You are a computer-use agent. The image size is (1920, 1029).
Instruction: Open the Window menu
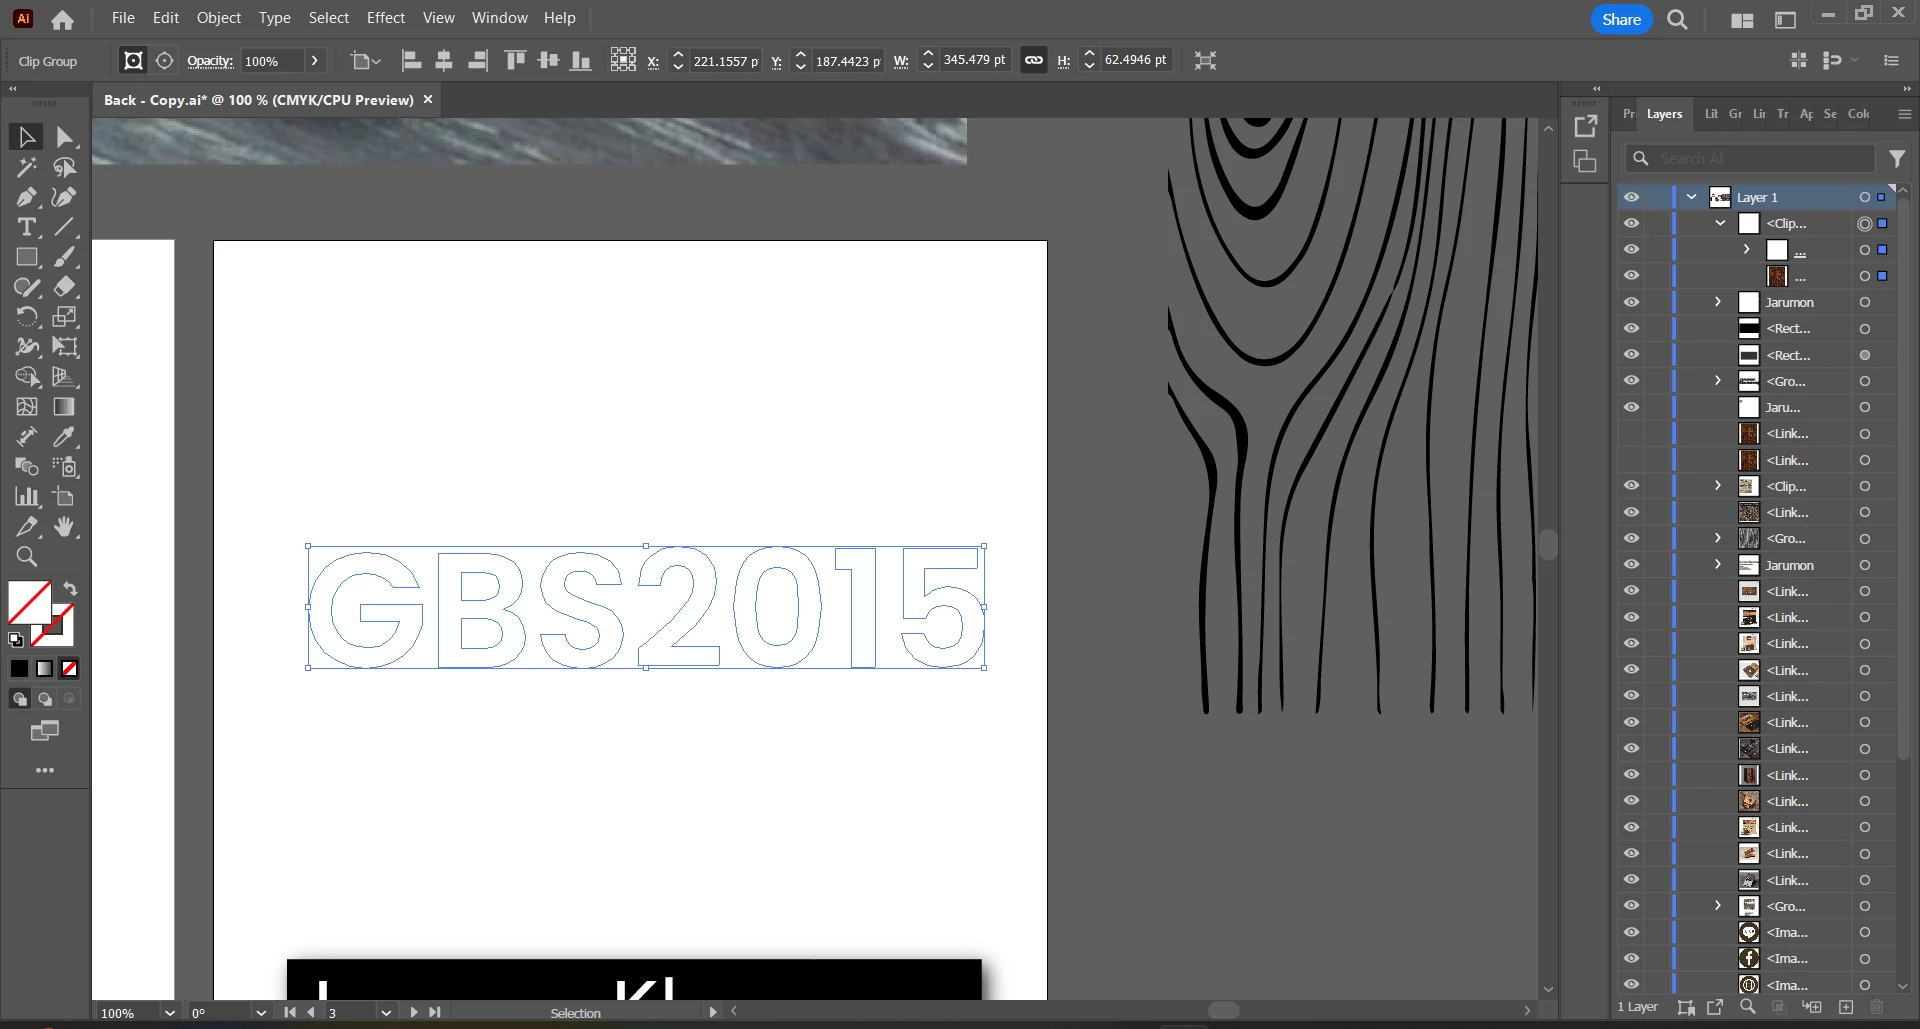pyautogui.click(x=499, y=18)
